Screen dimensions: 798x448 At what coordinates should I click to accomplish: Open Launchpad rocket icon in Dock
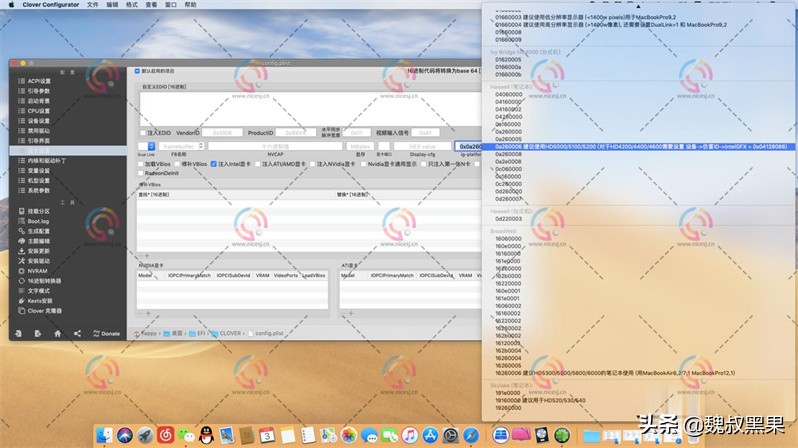click(x=145, y=435)
